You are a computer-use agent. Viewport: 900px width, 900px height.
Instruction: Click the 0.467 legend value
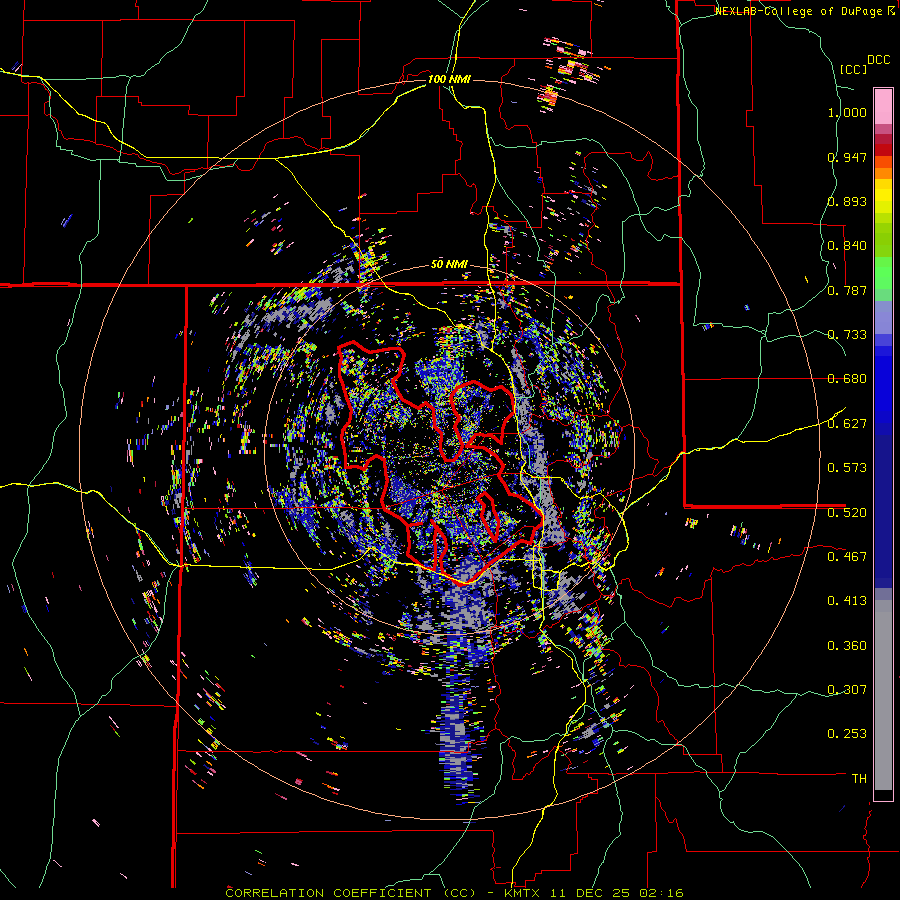847,557
